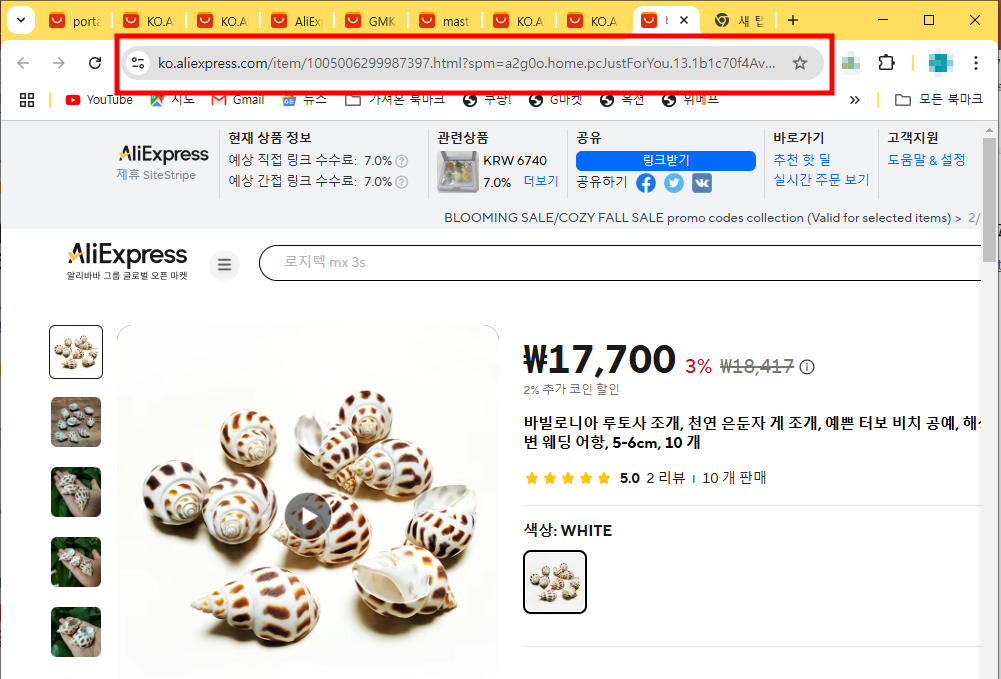Open the hamburger category menu
The height and width of the screenshot is (679, 1001).
click(x=224, y=264)
